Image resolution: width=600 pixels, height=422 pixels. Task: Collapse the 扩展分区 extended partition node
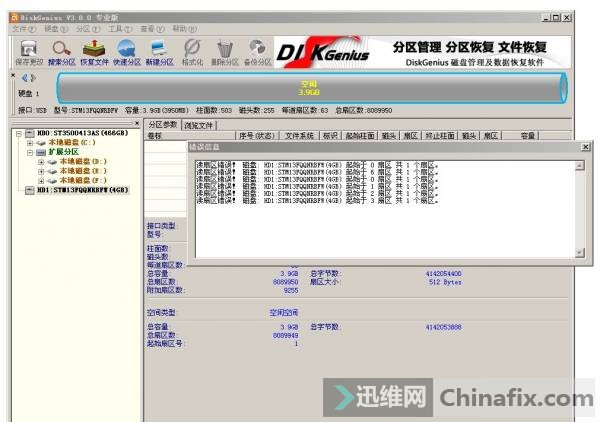[x=30, y=152]
